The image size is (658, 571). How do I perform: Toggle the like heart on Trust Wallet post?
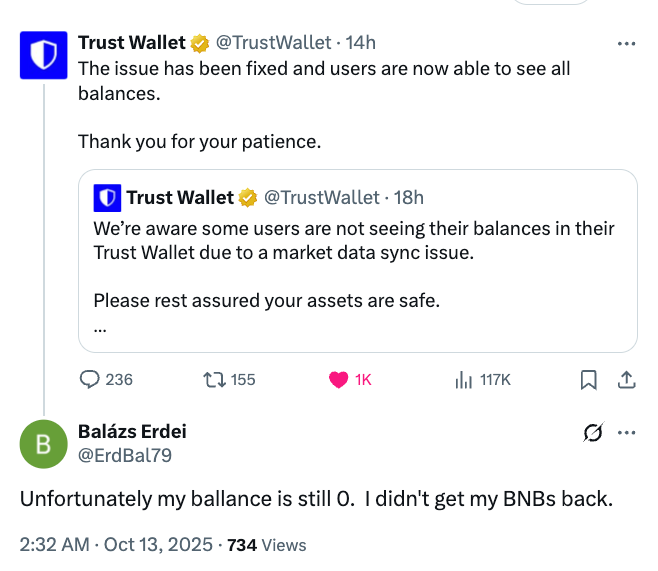339,380
